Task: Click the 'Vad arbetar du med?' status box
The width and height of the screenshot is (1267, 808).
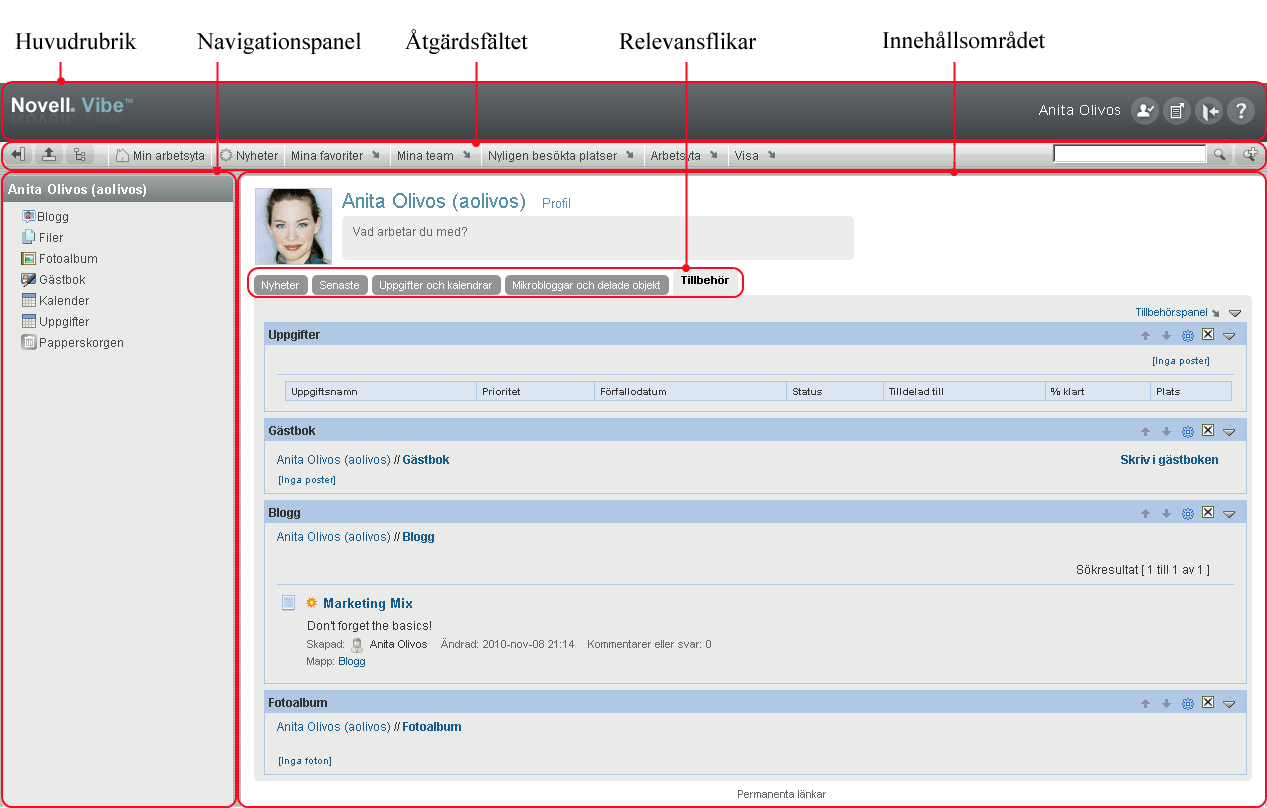Action: click(598, 238)
